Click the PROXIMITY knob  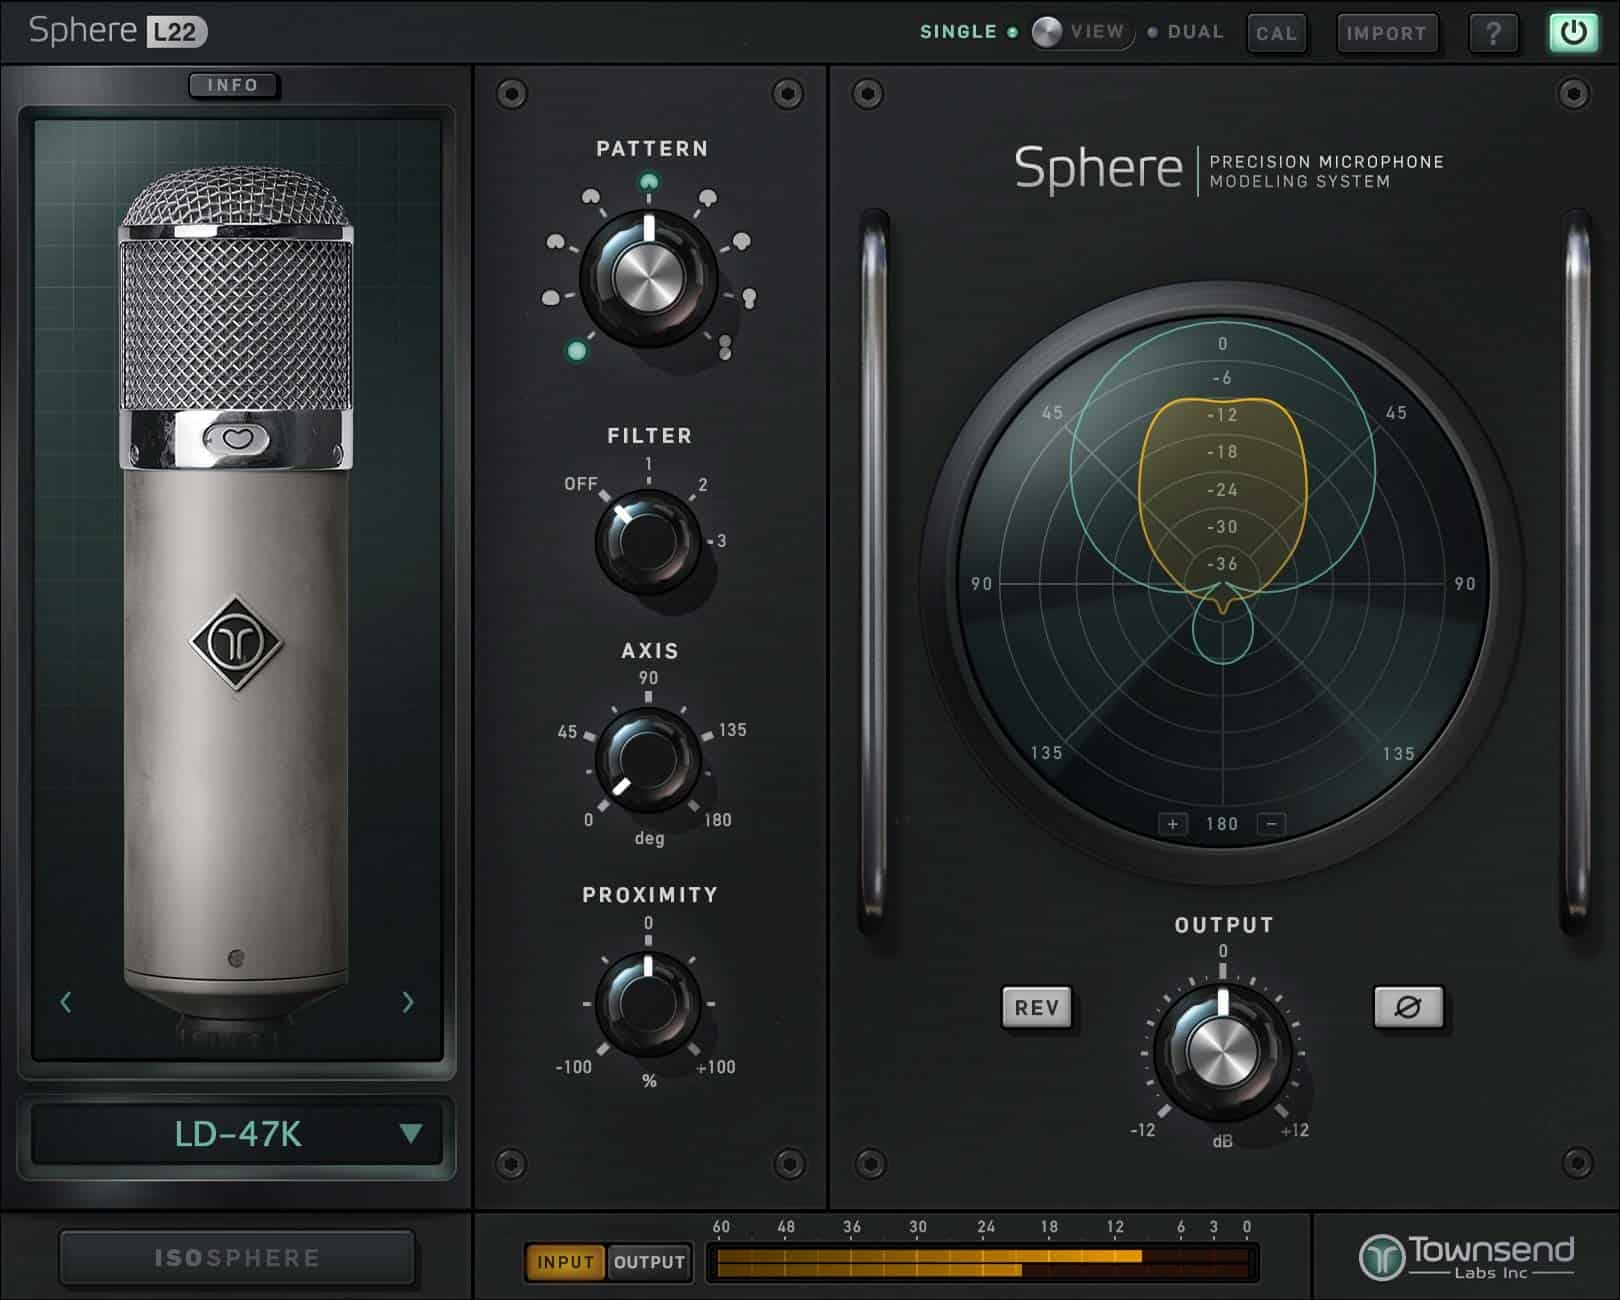coord(648,1004)
